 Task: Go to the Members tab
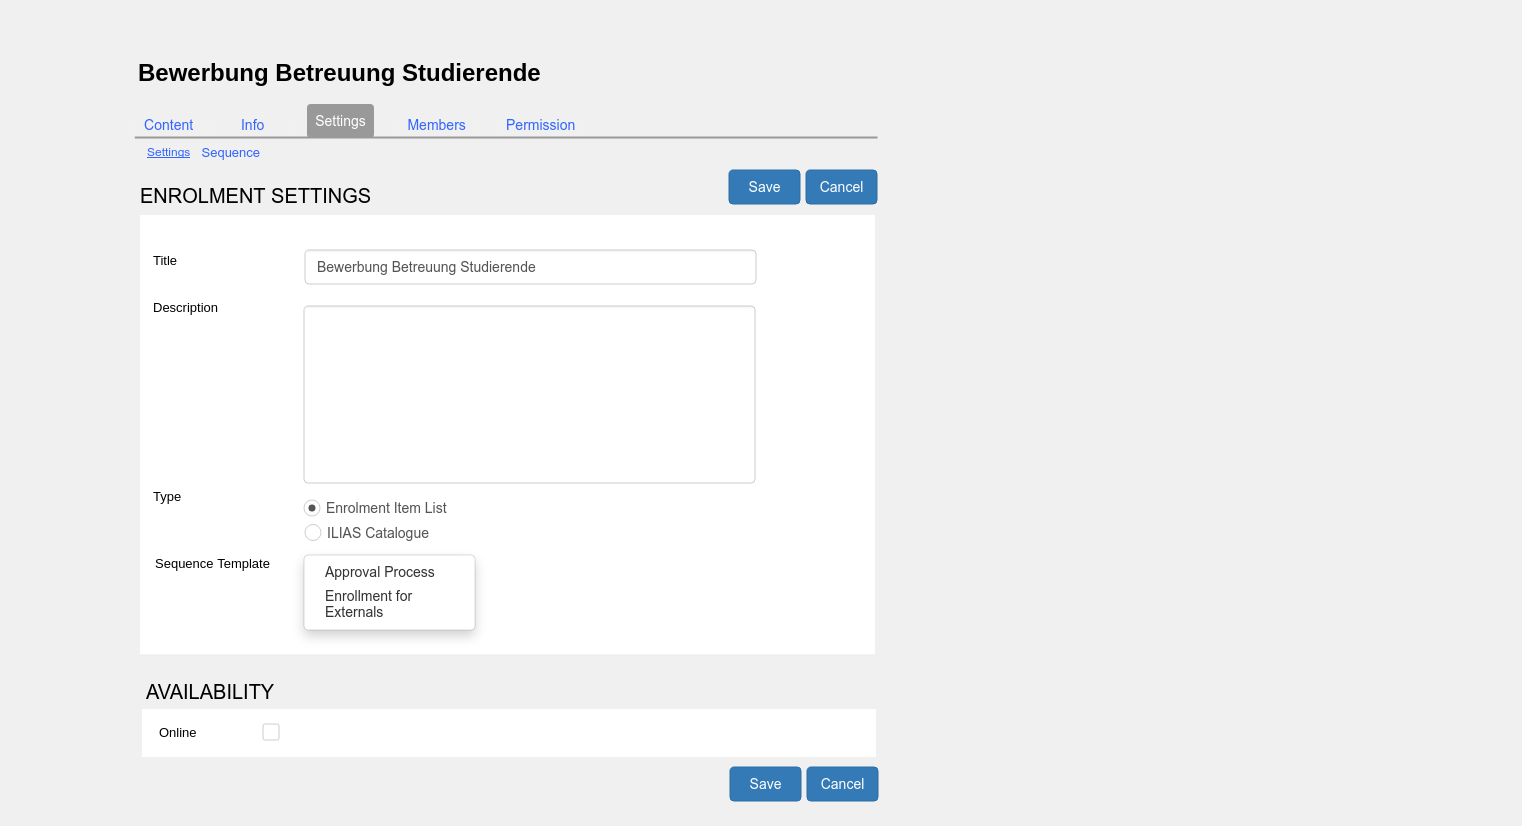click(436, 125)
